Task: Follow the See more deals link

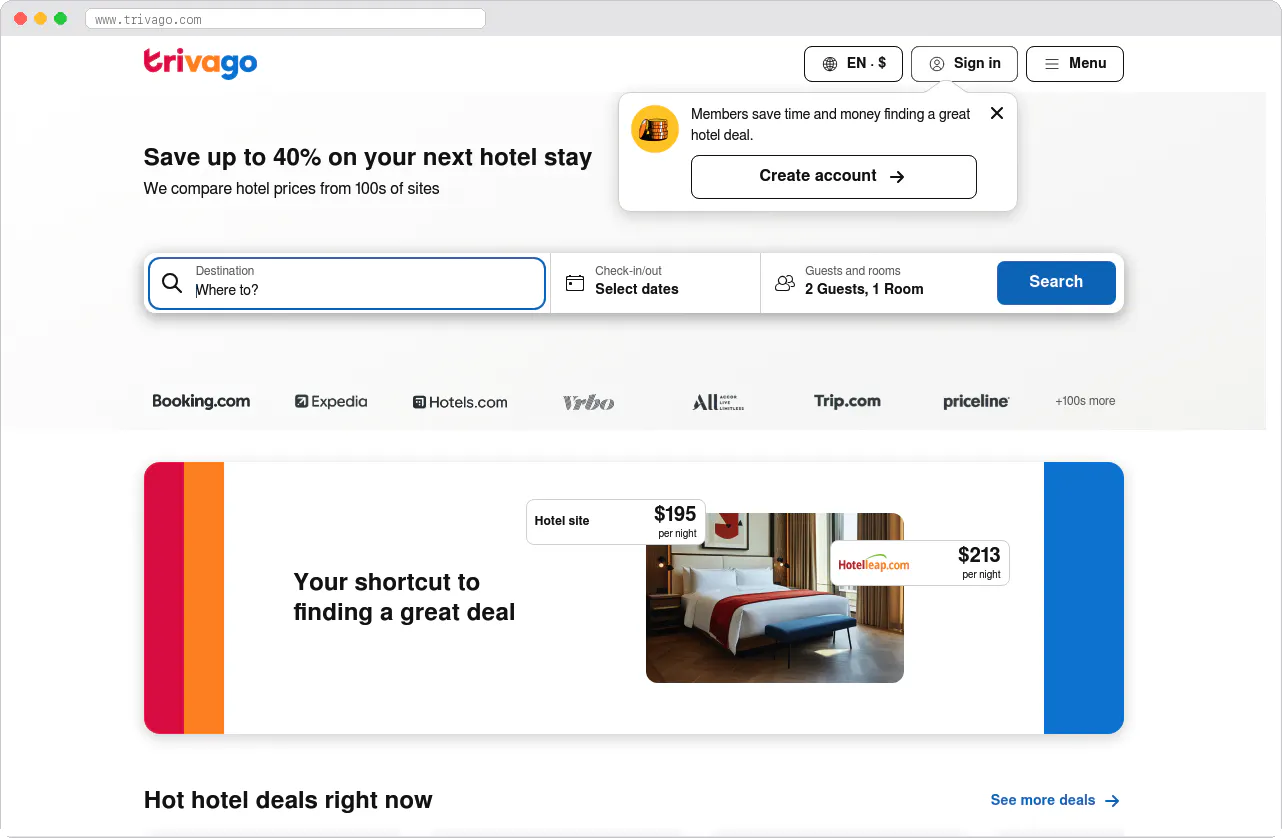Action: click(1055, 800)
